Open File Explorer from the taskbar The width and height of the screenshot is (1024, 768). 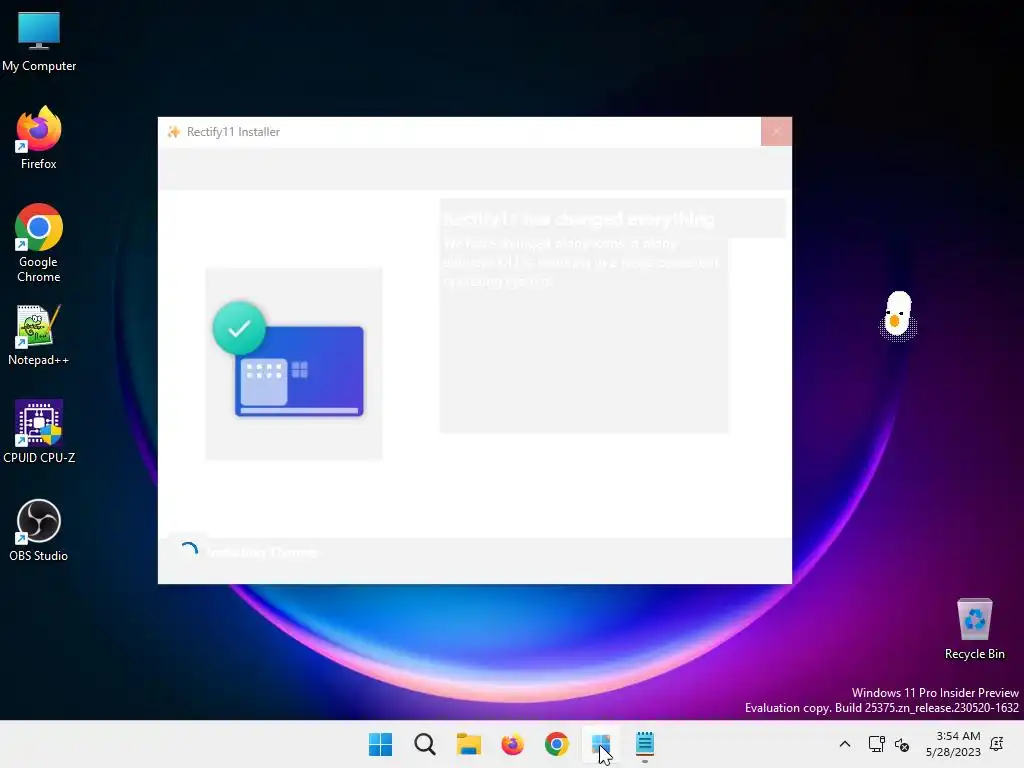tap(468, 744)
